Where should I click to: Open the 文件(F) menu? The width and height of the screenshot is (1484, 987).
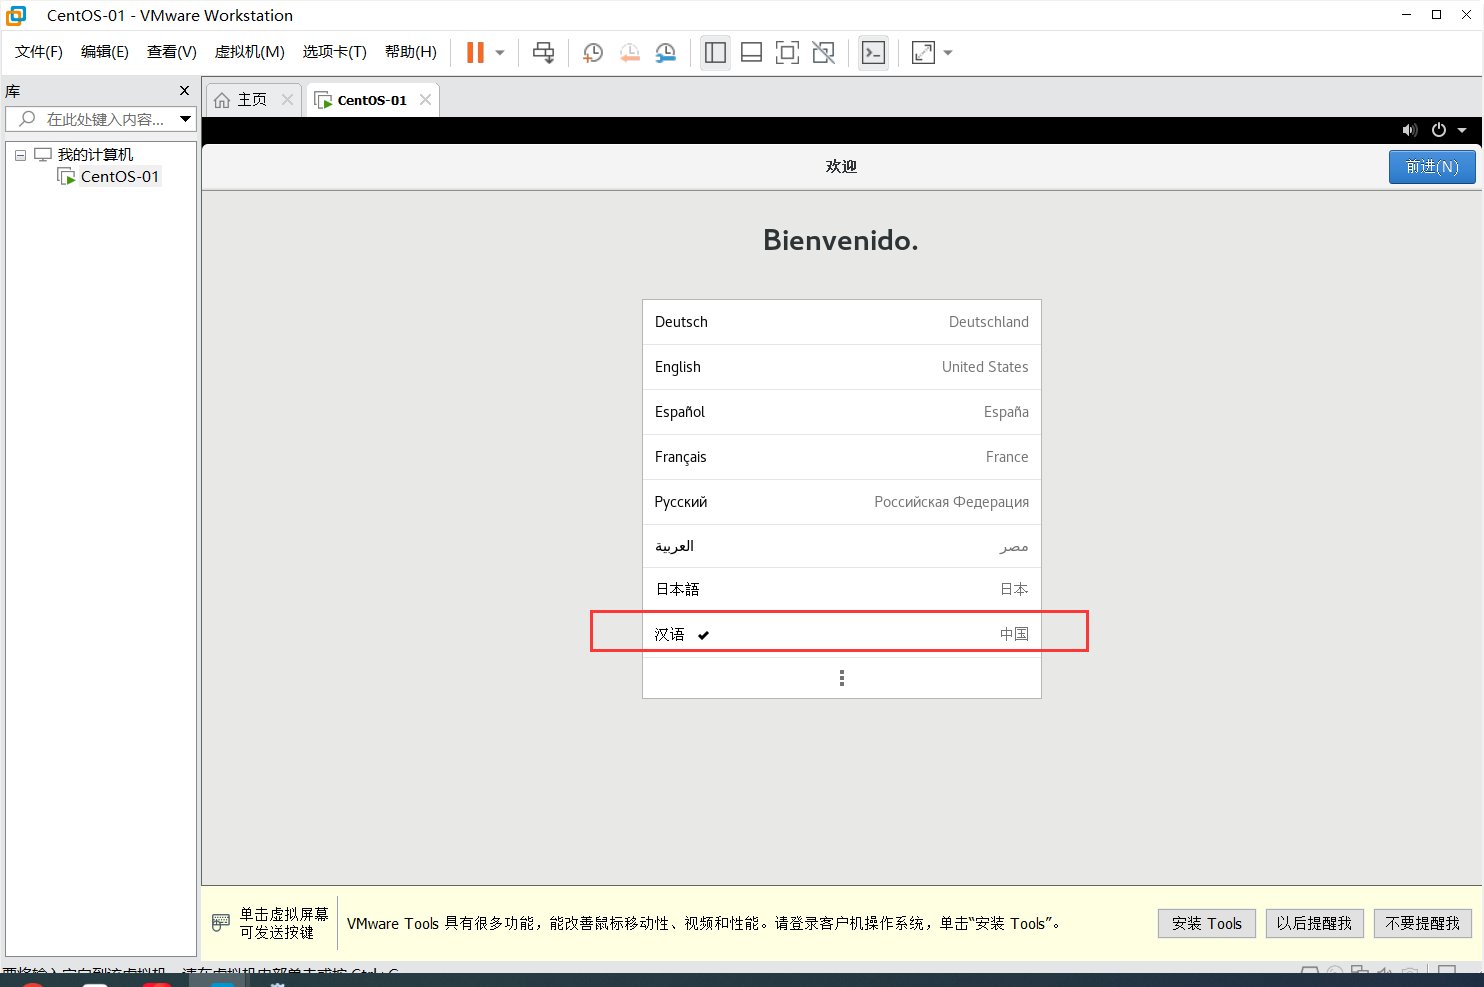click(39, 52)
